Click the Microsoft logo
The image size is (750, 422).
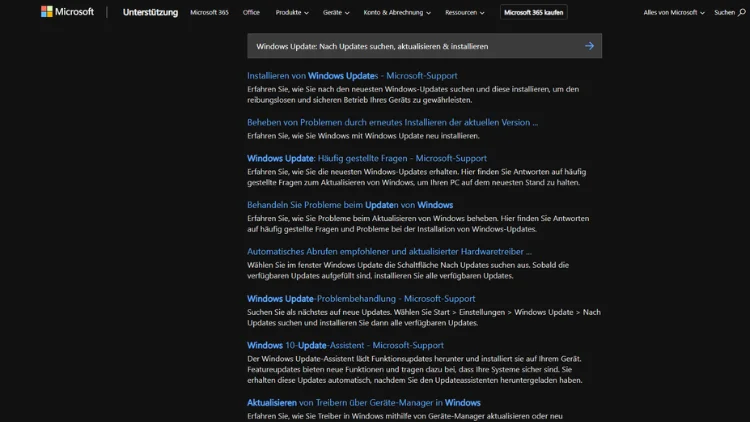click(x=67, y=12)
